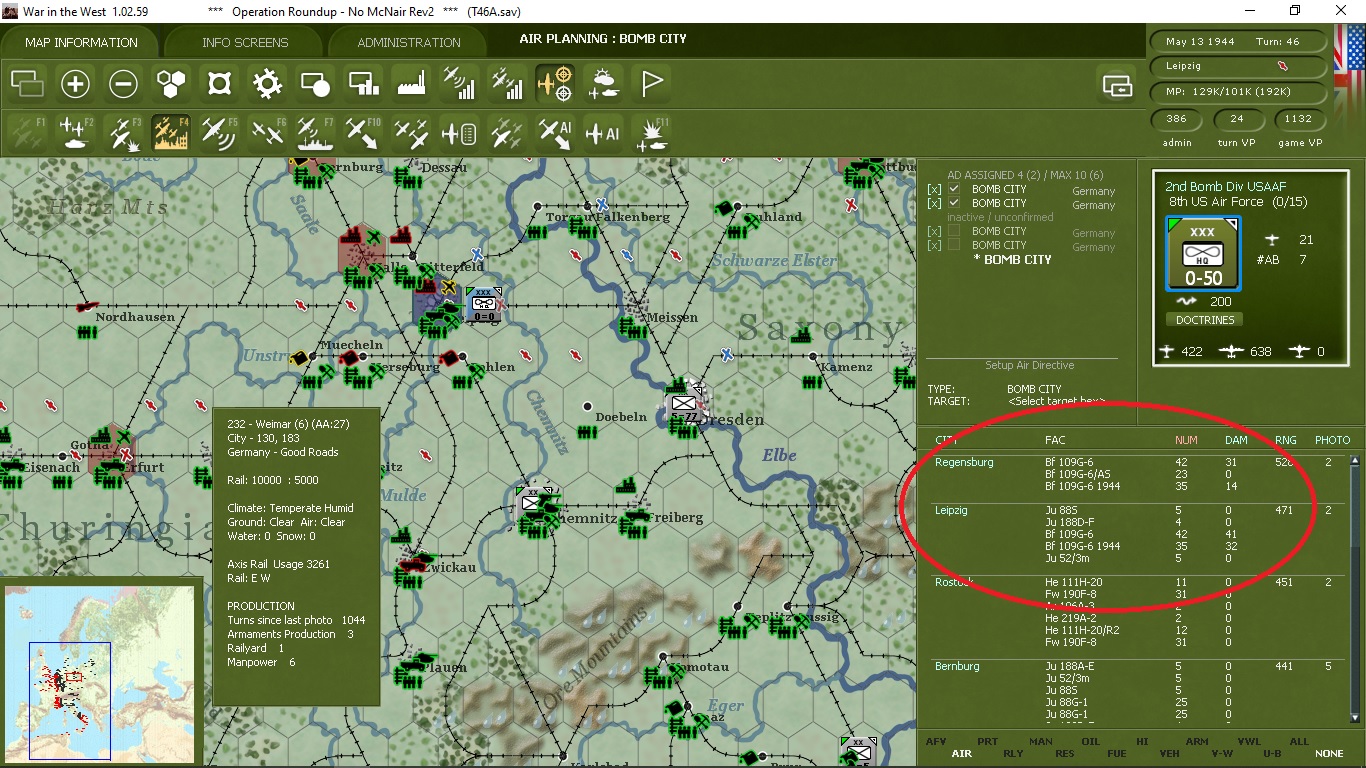The image size is (1366, 768).
Task: Sort target list by FAC column
Action: tap(1055, 440)
